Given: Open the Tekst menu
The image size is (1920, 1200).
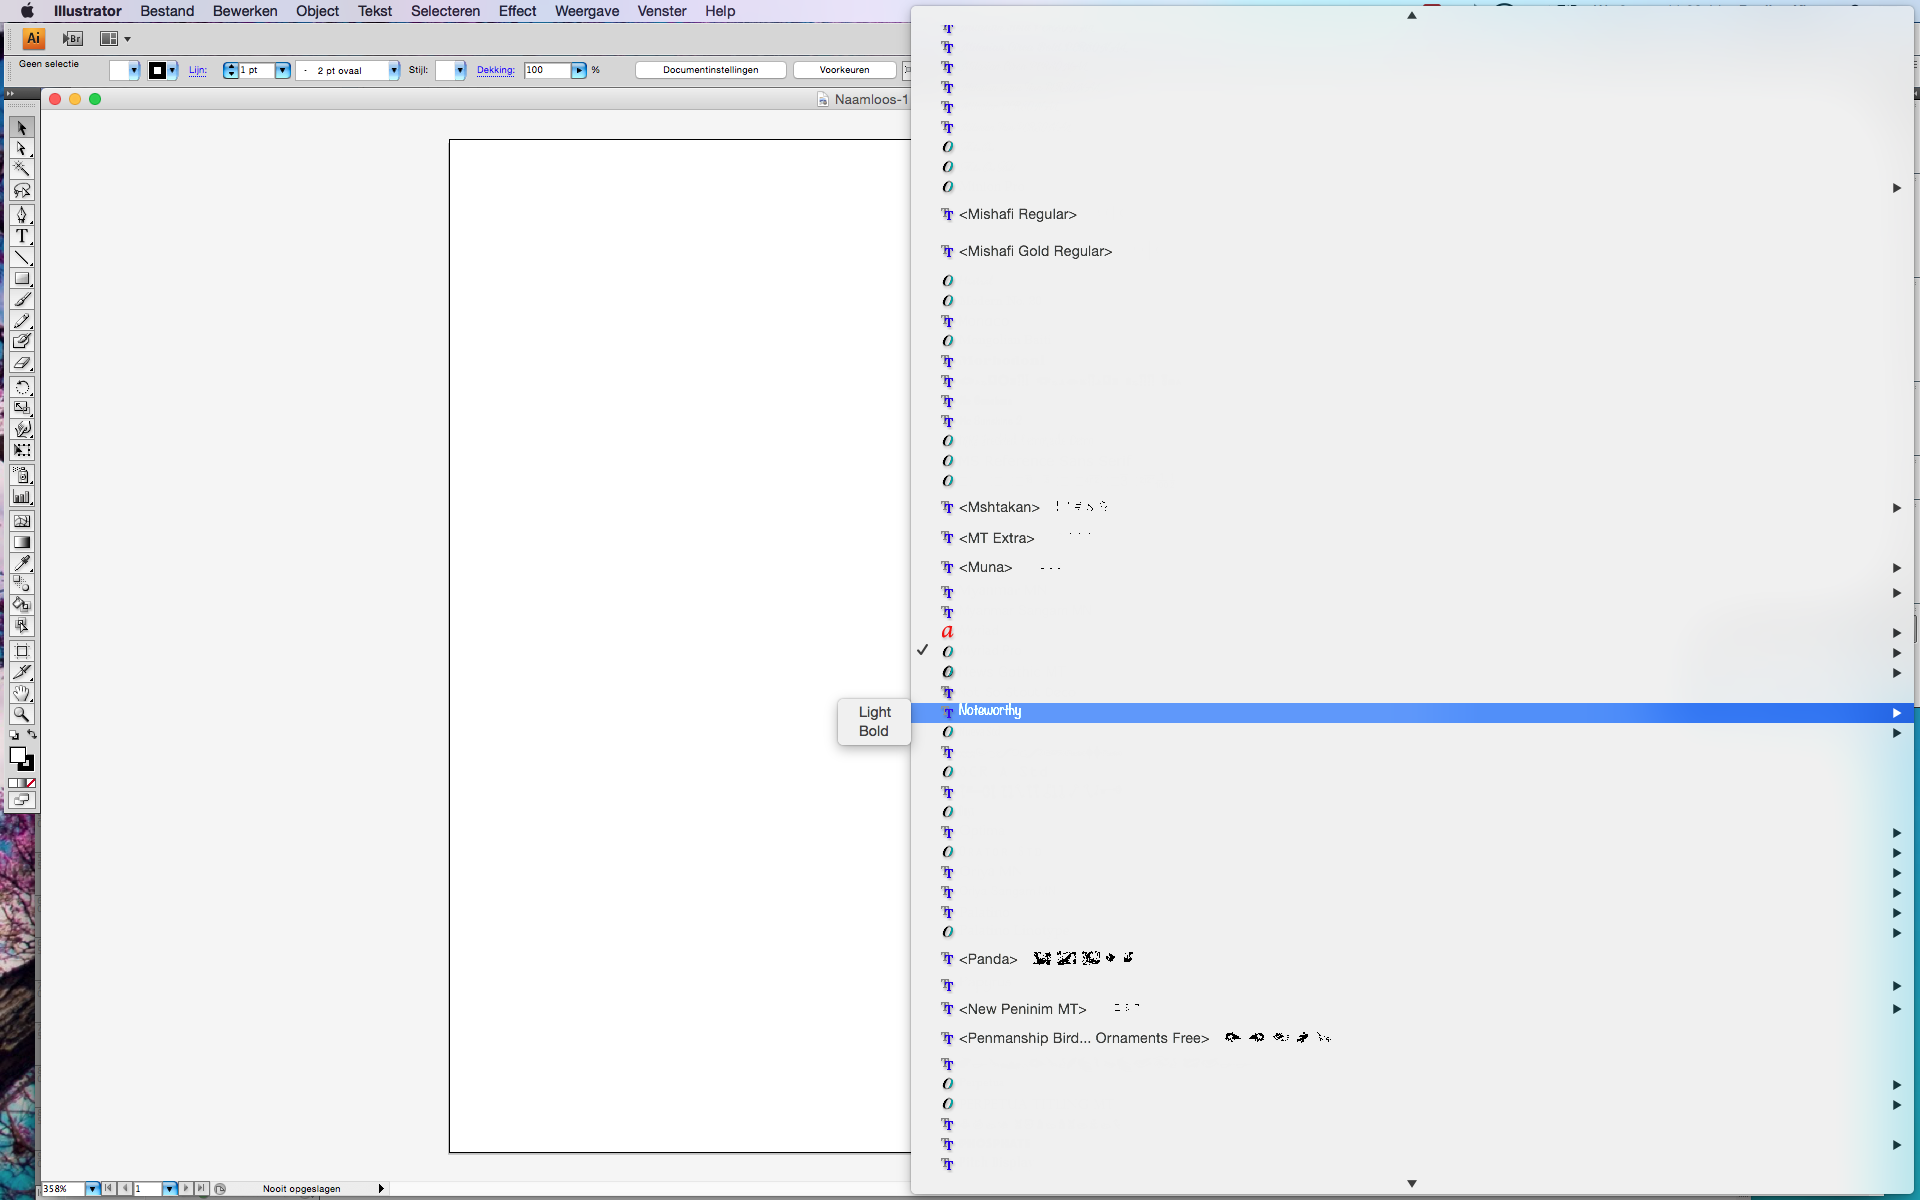Looking at the screenshot, I should point(375,11).
